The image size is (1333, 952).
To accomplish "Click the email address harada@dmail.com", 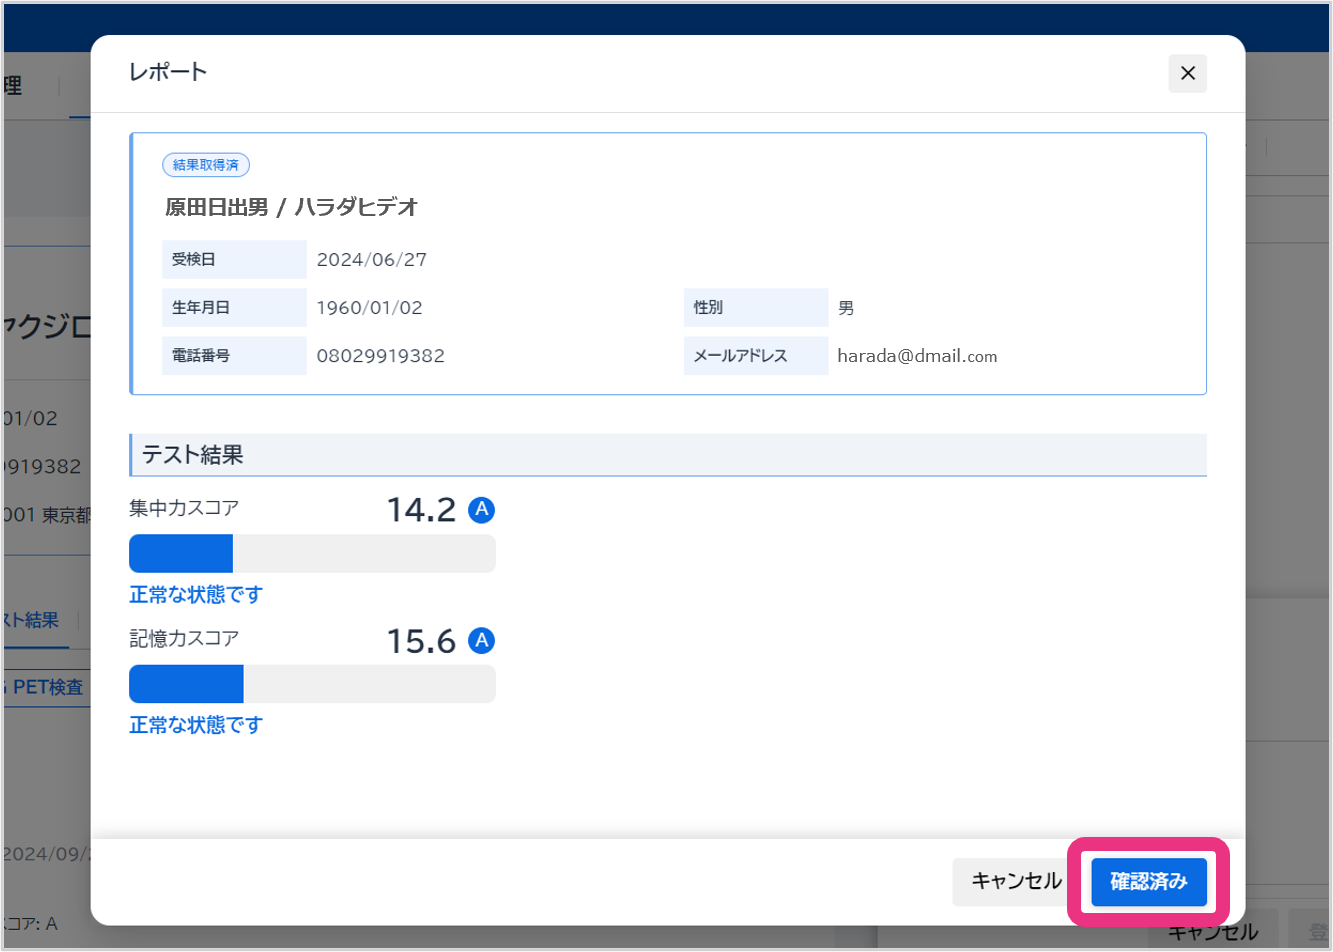I will click(917, 356).
